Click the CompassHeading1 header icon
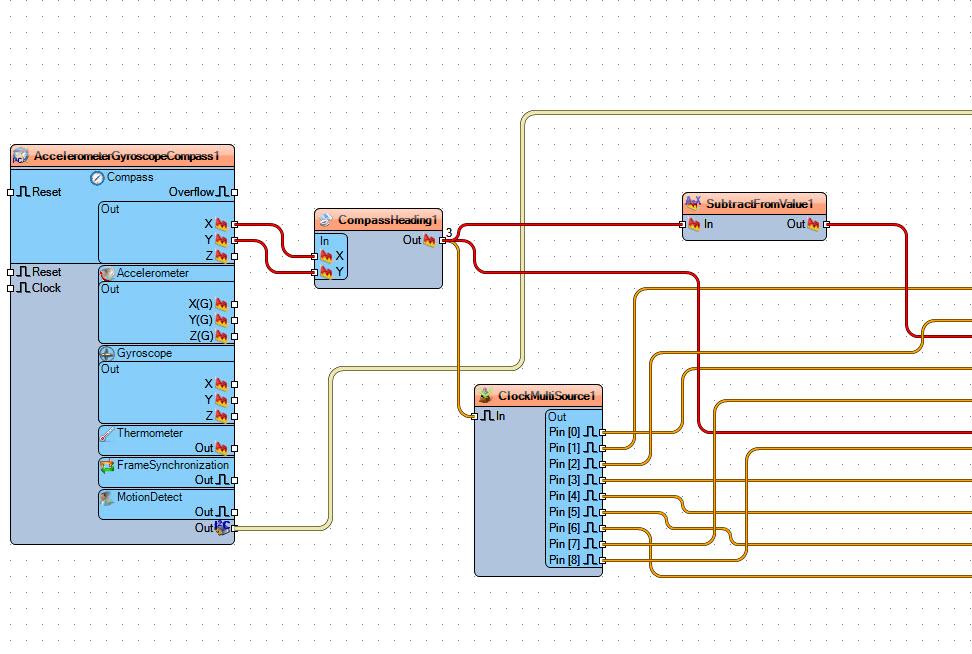 tap(325, 220)
